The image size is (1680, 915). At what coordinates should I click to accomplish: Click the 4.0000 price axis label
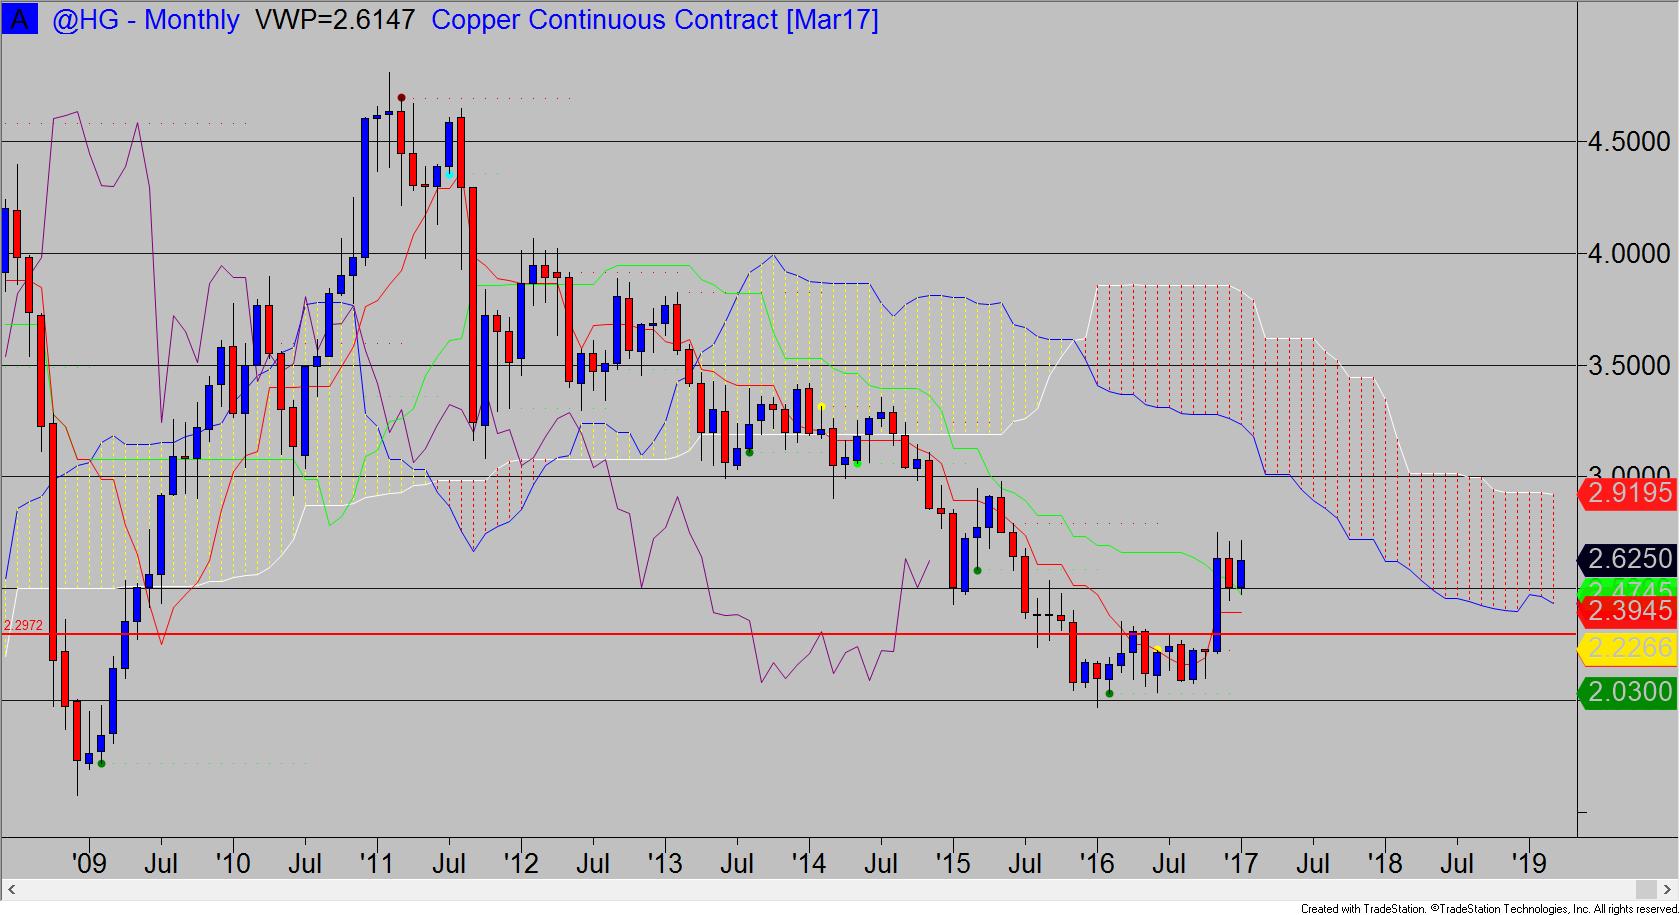coord(1629,254)
